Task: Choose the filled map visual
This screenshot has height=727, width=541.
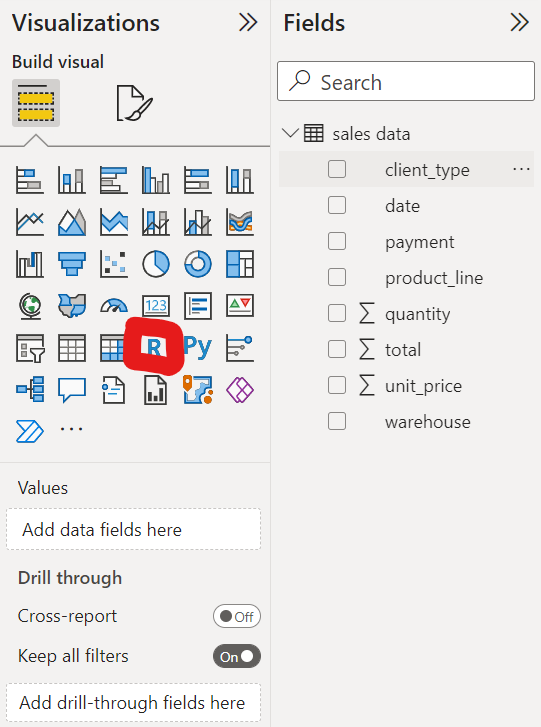Action: 71,306
